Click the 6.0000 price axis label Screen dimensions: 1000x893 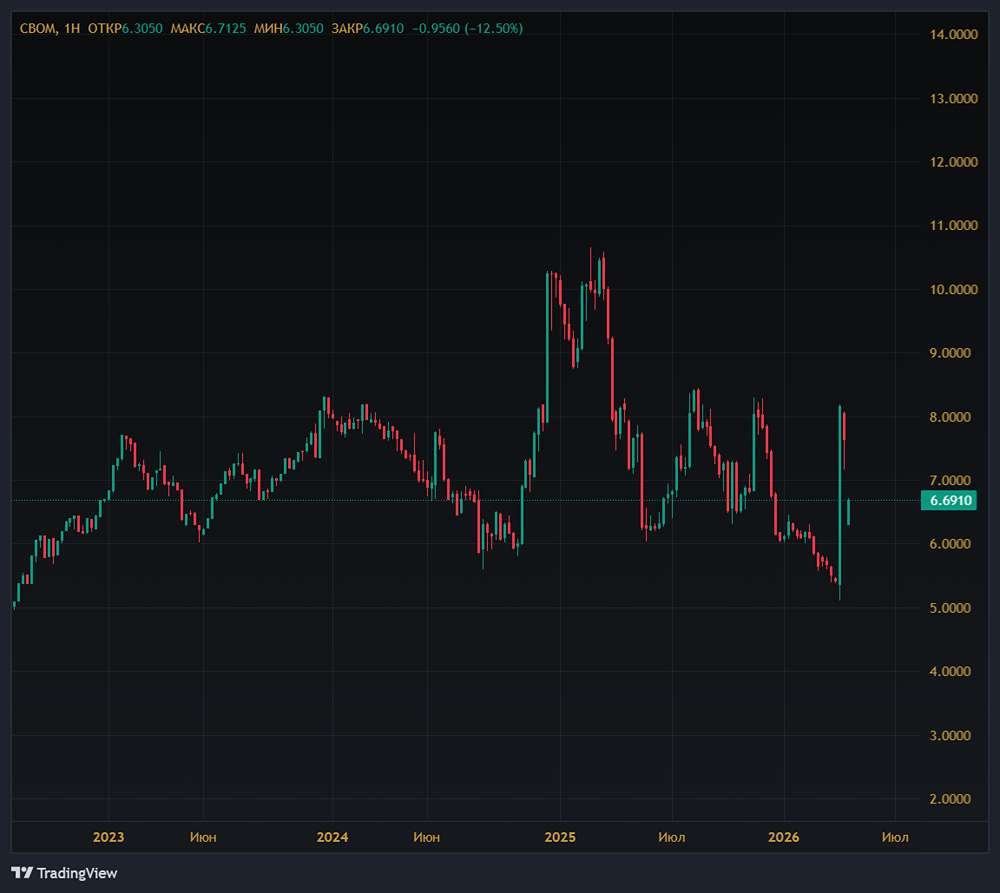pos(950,544)
